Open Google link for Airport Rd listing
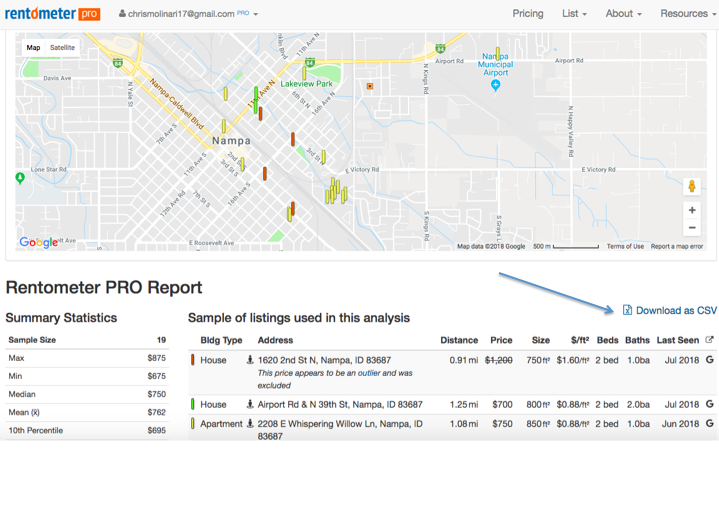 pyautogui.click(x=709, y=404)
